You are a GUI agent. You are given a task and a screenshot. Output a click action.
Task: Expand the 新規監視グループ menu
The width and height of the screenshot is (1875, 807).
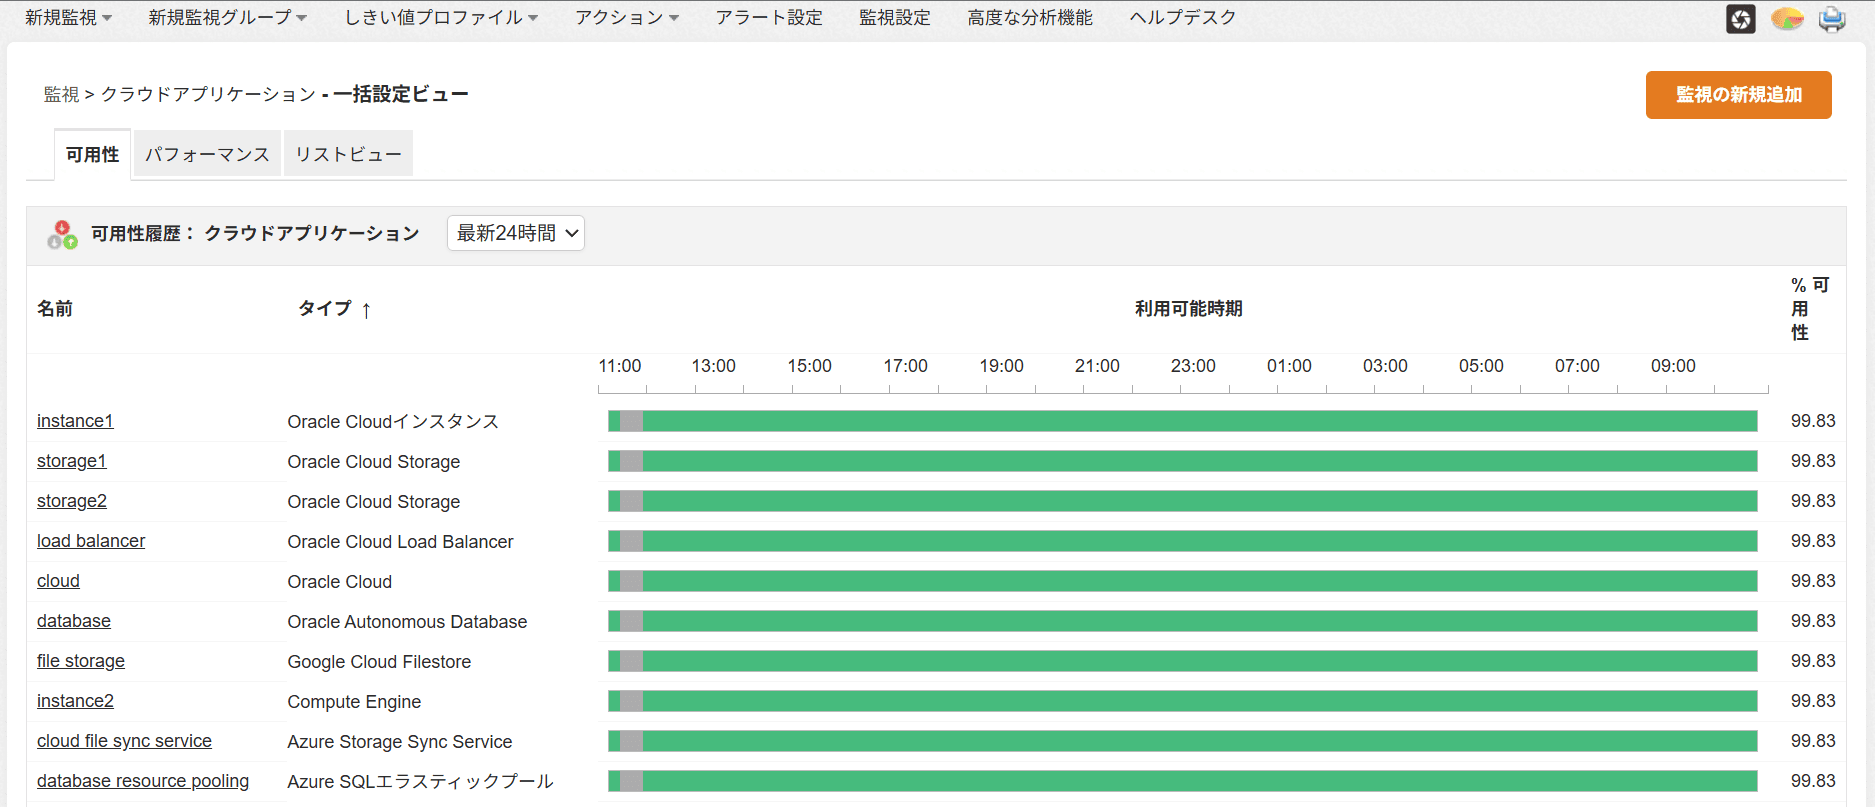228,18
